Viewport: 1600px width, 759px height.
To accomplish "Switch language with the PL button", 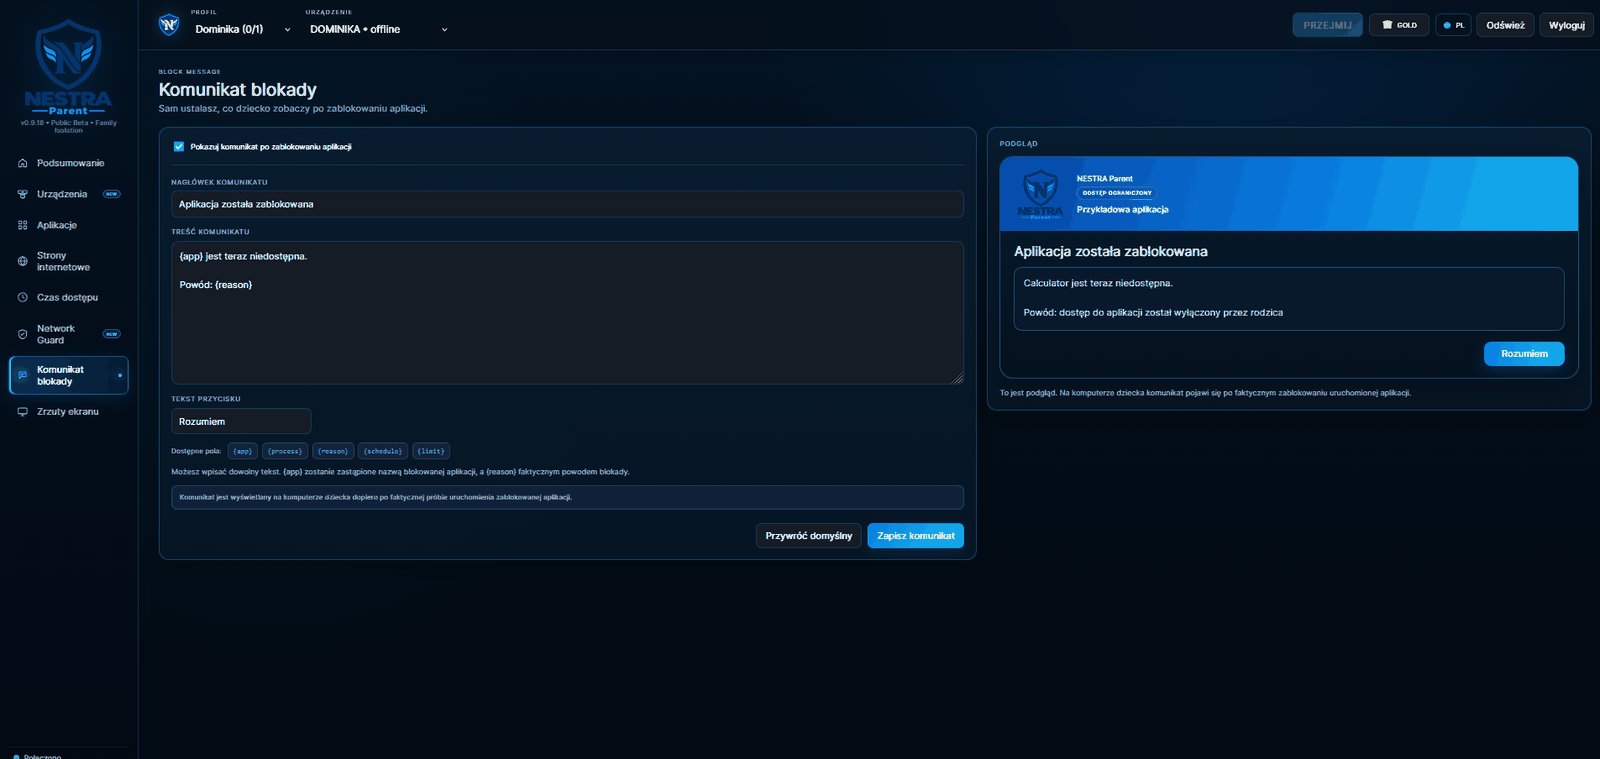I will pyautogui.click(x=1453, y=25).
